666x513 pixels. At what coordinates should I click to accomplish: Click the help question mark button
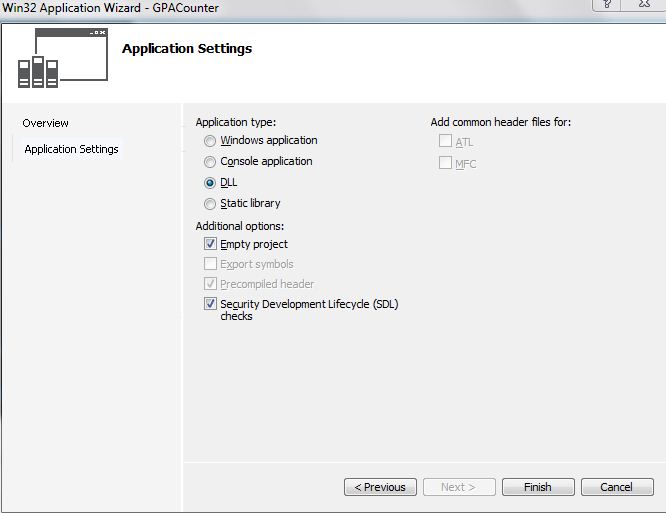point(606,4)
